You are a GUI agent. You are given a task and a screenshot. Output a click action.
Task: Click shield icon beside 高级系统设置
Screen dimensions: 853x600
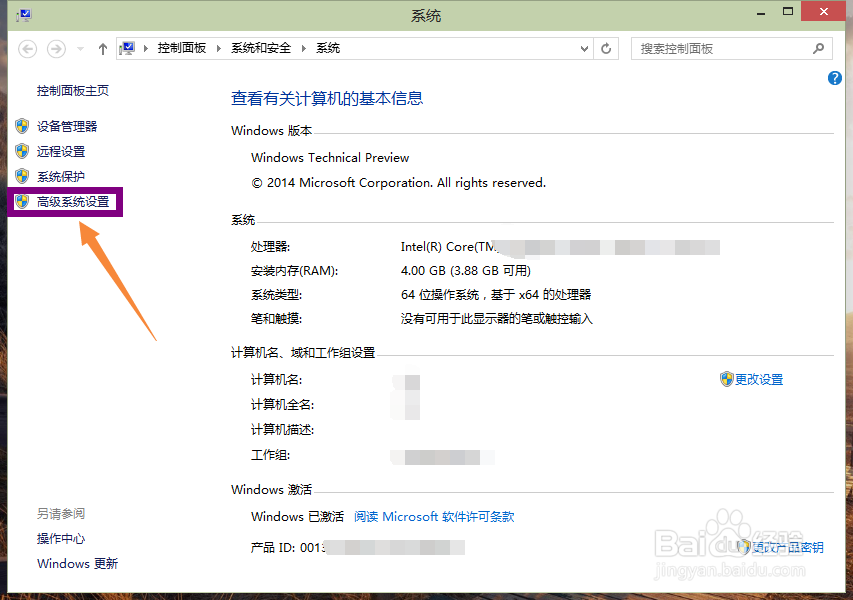[x=22, y=202]
